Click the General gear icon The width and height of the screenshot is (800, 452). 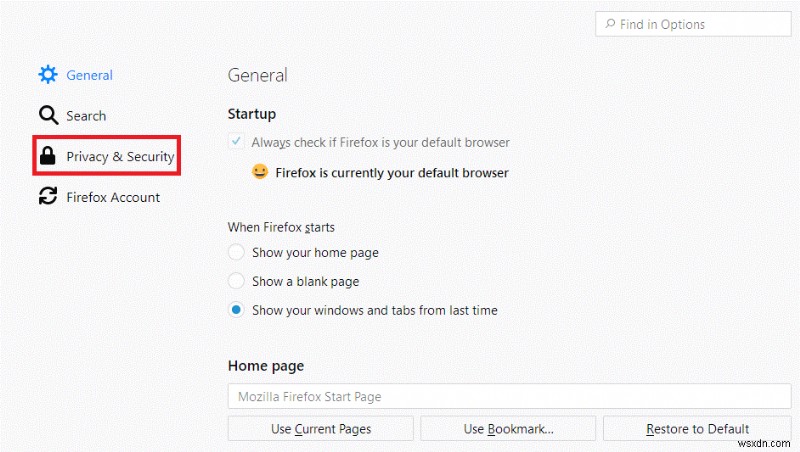47,75
